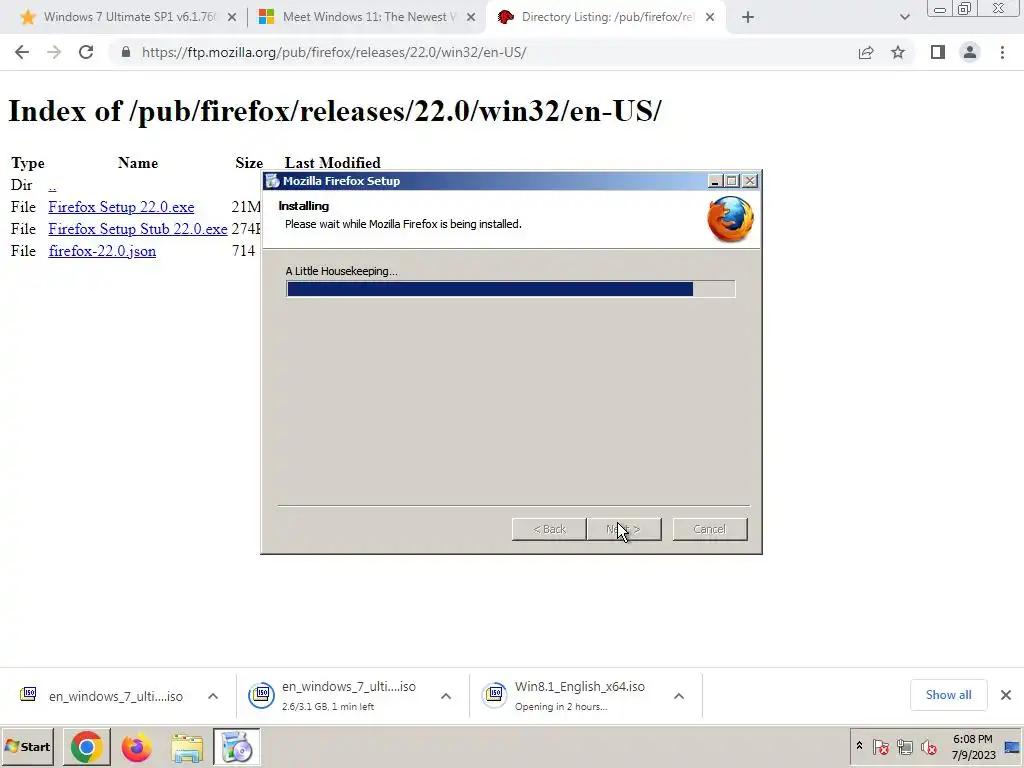Viewport: 1024px width, 768px height.
Task: Click the 'A Little Housekeeping...' status text
Action: point(341,271)
